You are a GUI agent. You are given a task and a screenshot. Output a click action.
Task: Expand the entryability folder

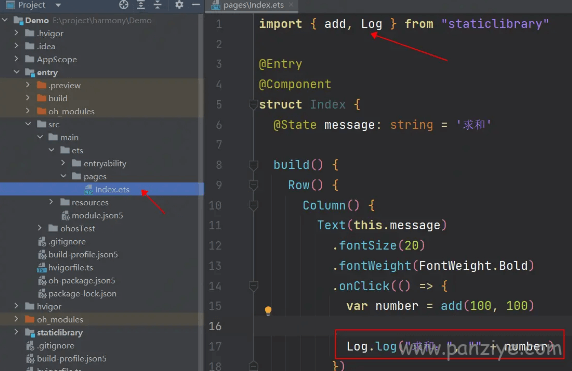(x=63, y=163)
